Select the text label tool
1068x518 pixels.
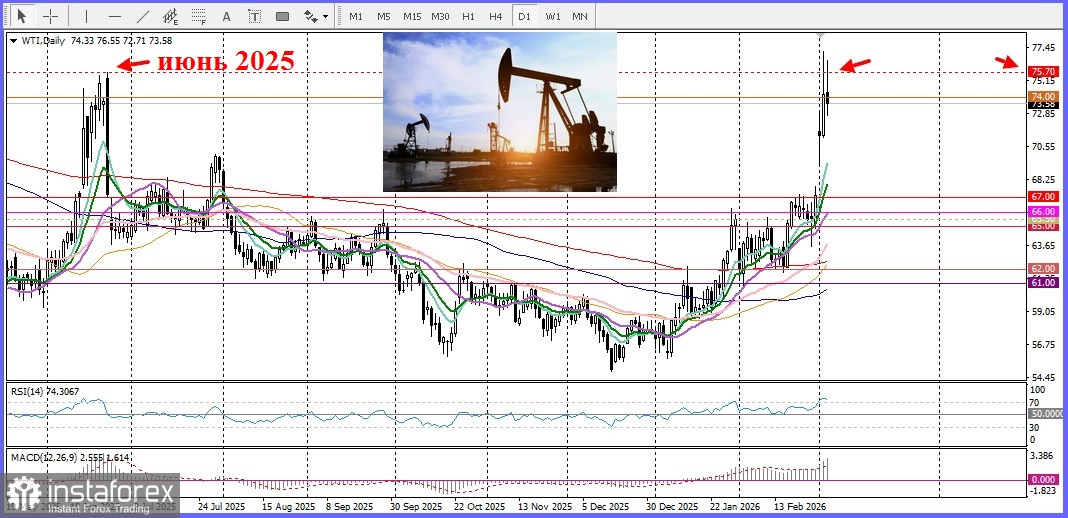coord(255,16)
